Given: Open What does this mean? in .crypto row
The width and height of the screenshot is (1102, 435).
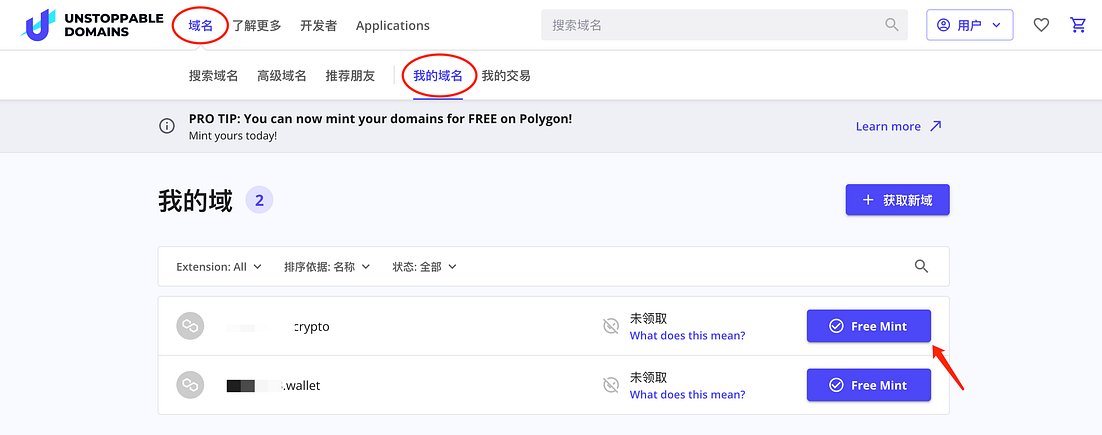Looking at the screenshot, I should [687, 335].
